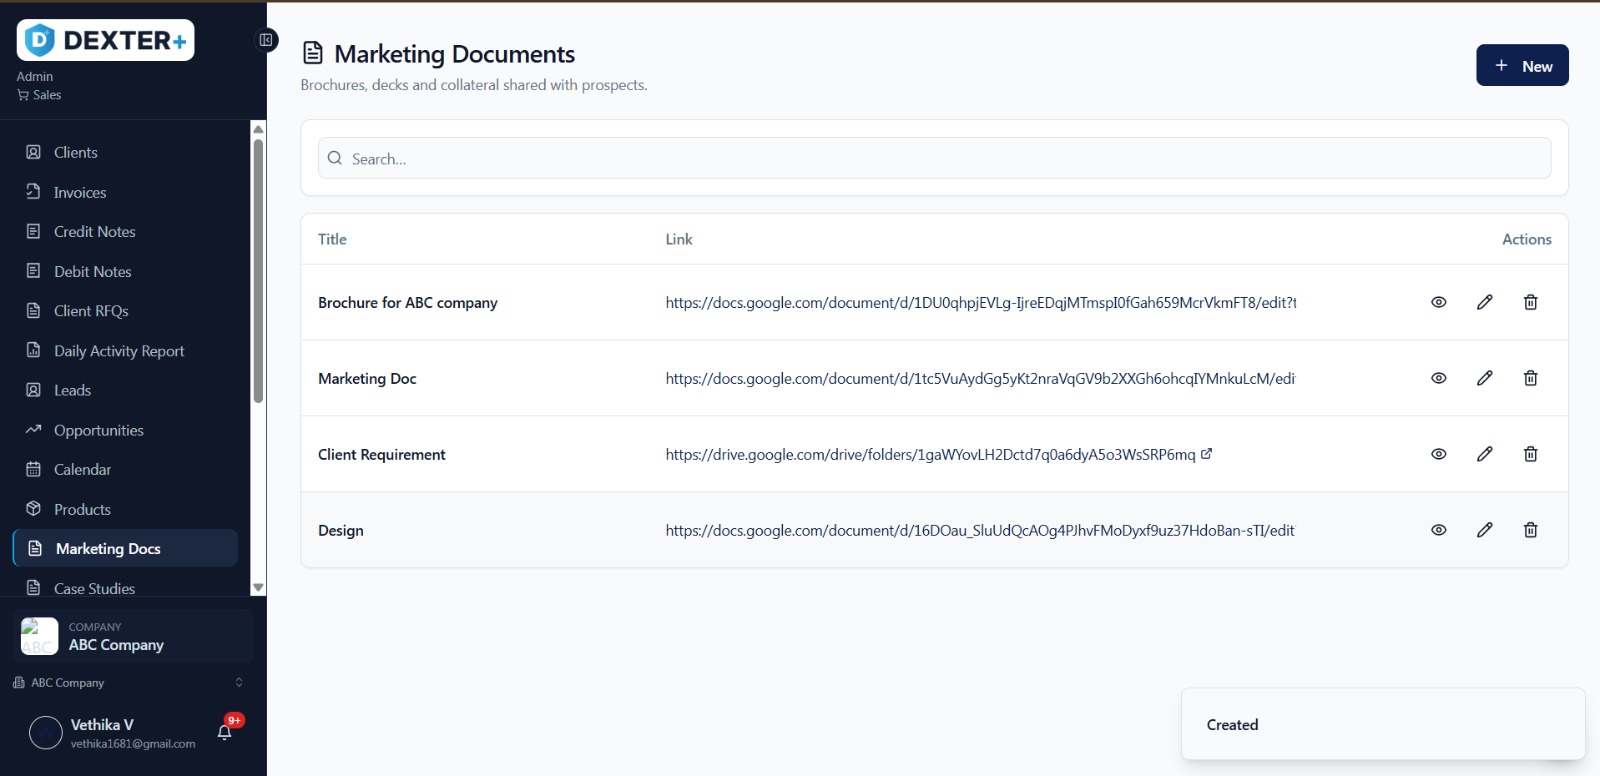View the Brochure for ABC company document

tap(1439, 302)
